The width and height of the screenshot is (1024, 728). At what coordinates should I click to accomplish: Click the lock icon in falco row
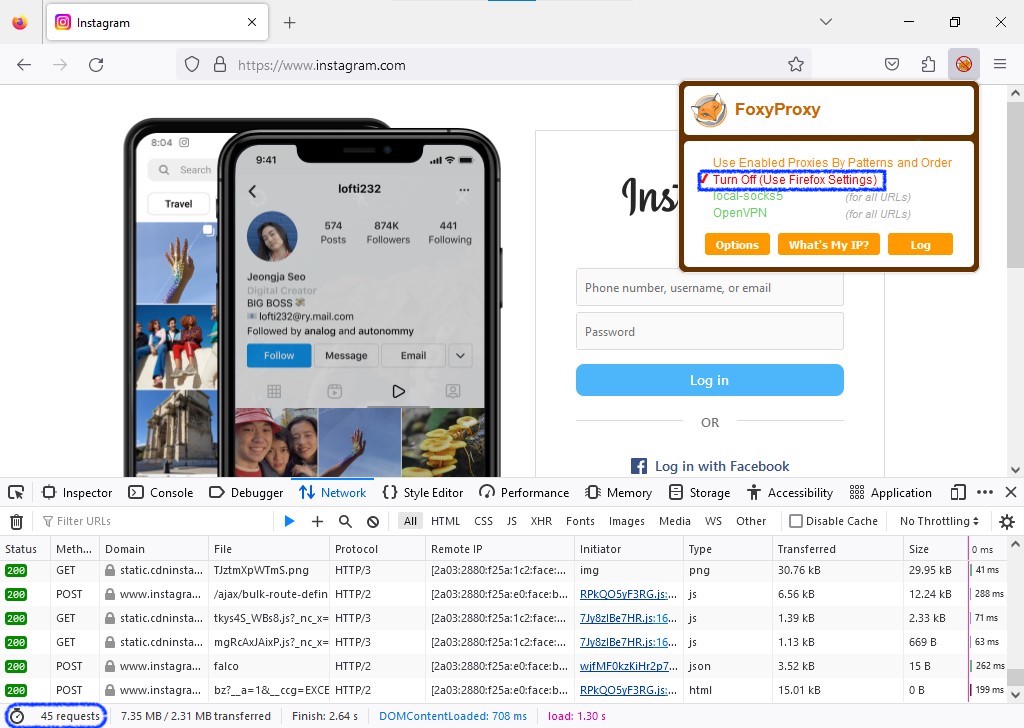pos(110,666)
